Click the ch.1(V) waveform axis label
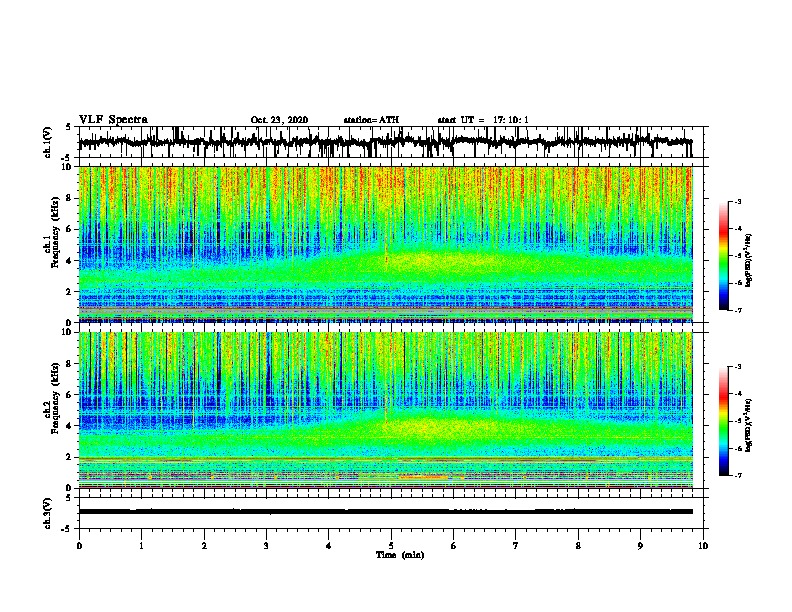This screenshot has width=792, height=612. 48,142
